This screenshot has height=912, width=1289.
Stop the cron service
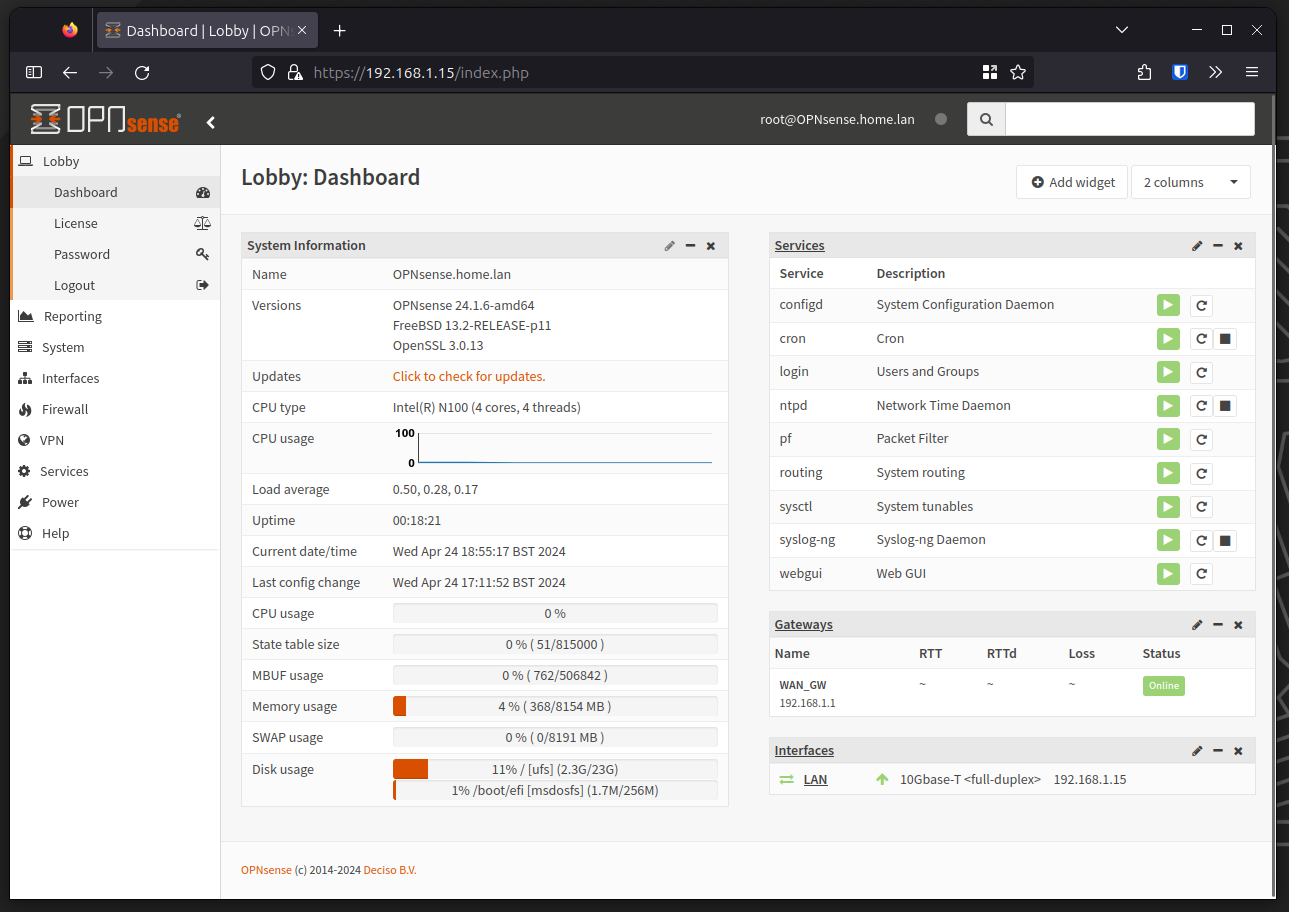click(1225, 339)
